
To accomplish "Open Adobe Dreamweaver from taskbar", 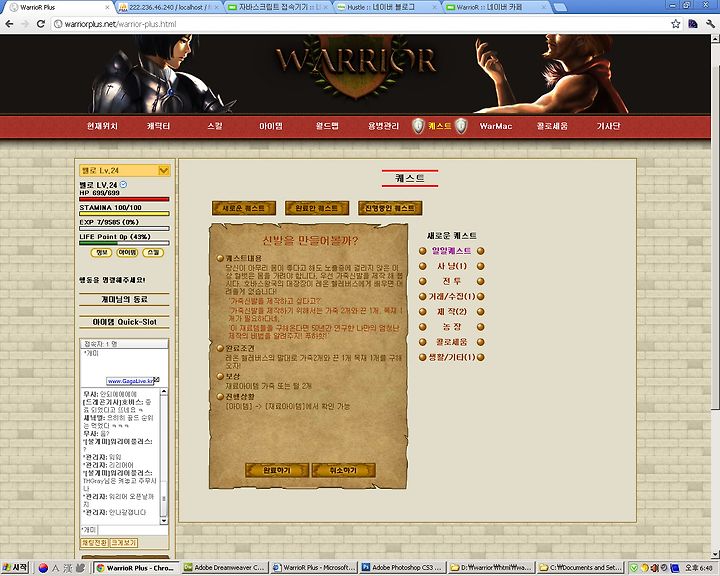I will (225, 568).
